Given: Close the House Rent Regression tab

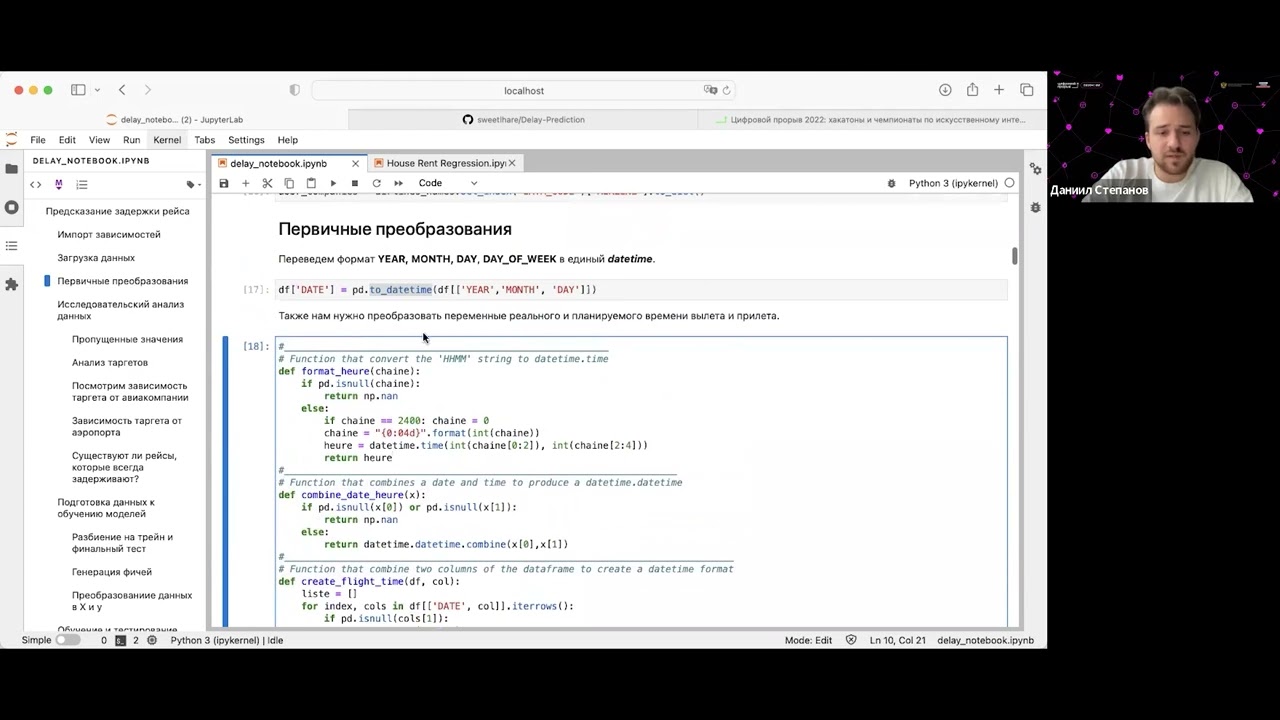Looking at the screenshot, I should 512,163.
